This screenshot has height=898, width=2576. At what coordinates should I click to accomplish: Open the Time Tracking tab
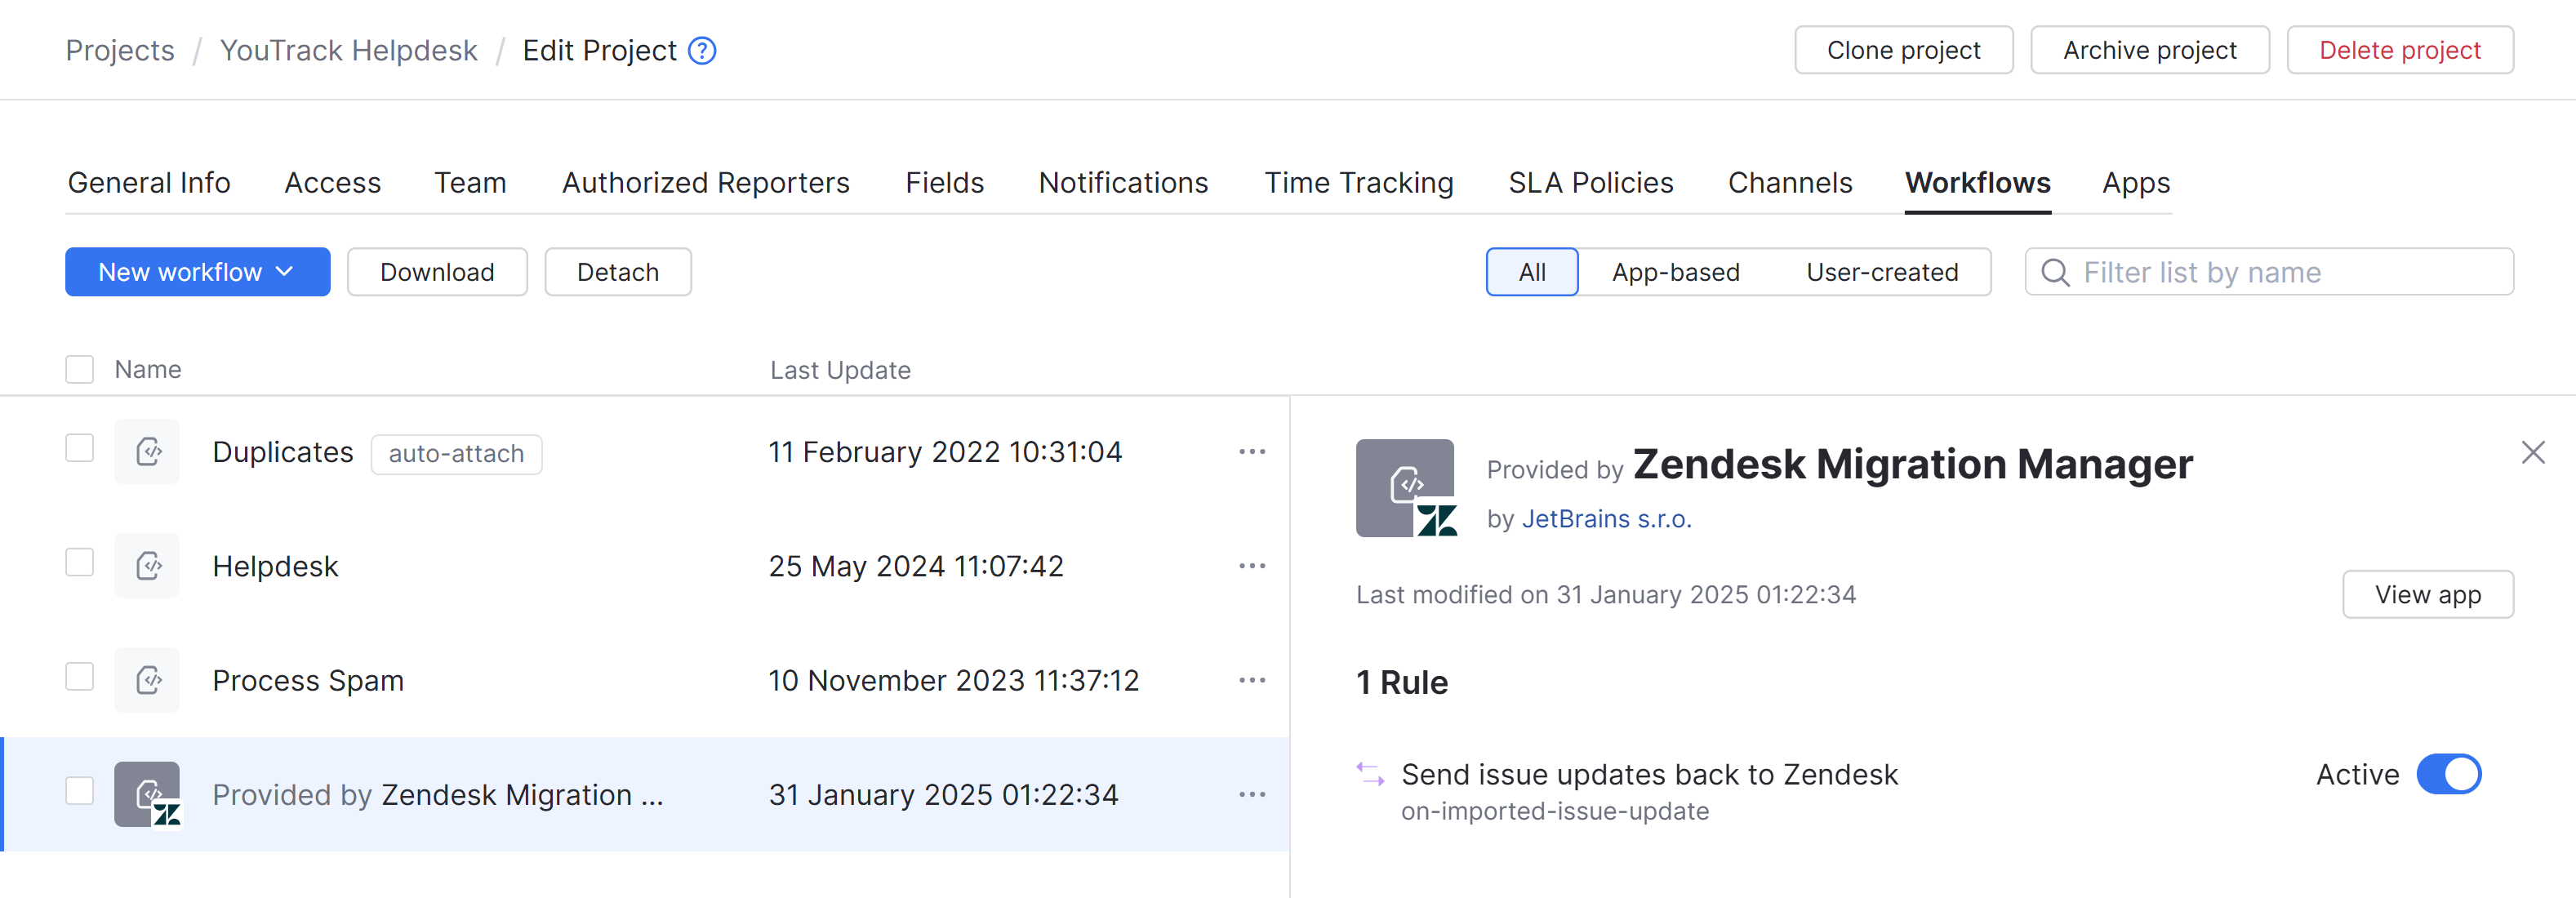(1359, 182)
